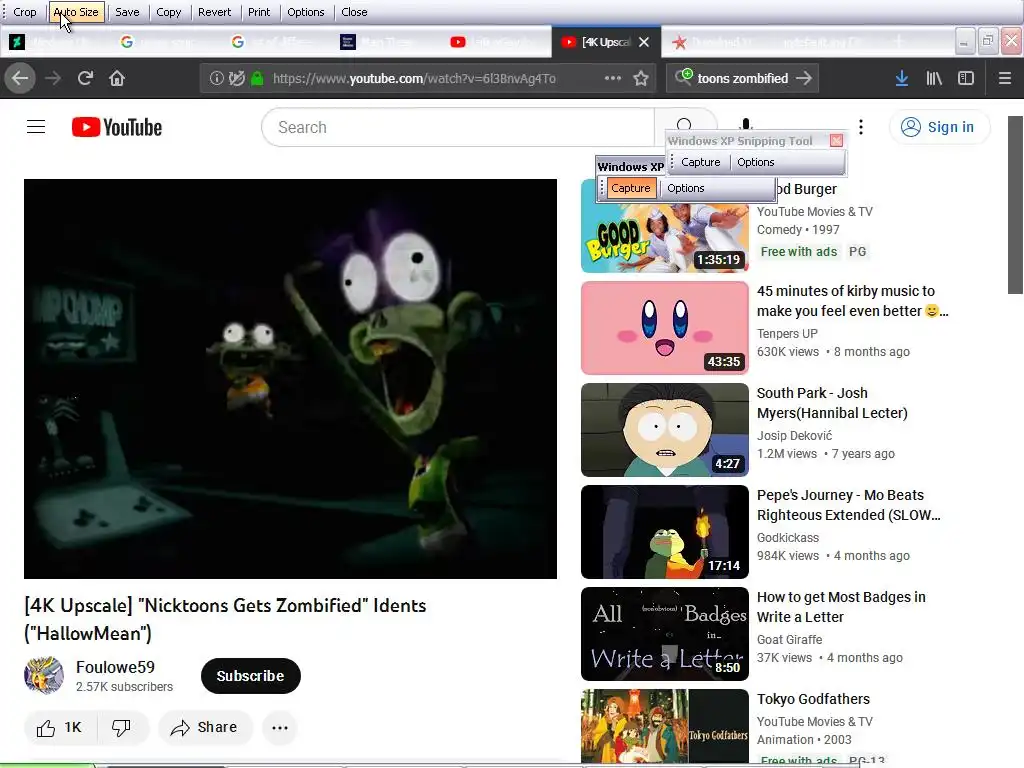Open the Kirby music video thumbnail
1024x768 pixels.
[665, 328]
